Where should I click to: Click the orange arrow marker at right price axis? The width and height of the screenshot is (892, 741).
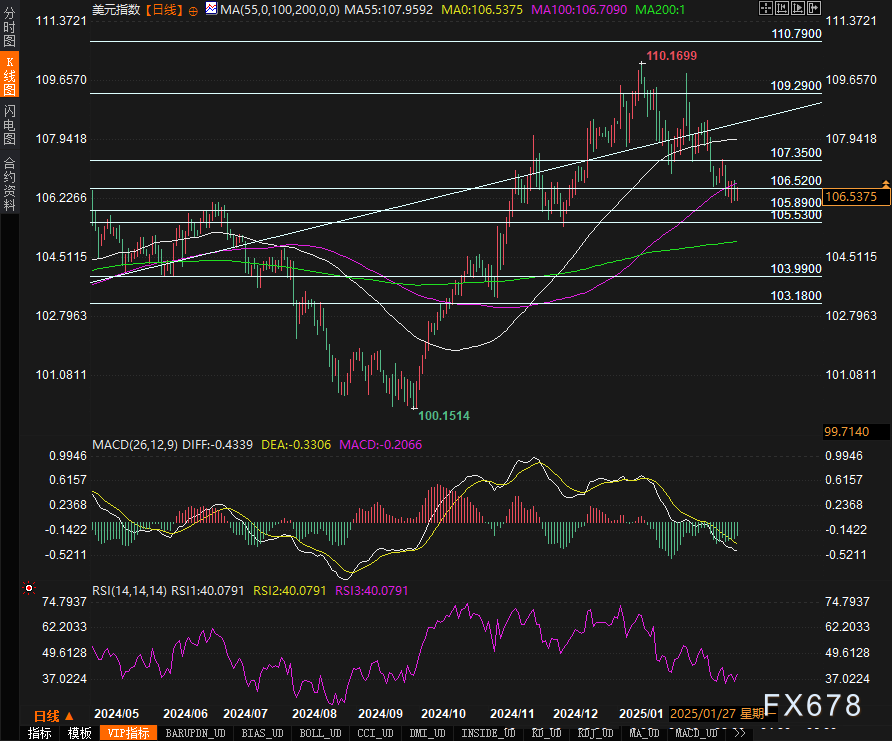885,184
